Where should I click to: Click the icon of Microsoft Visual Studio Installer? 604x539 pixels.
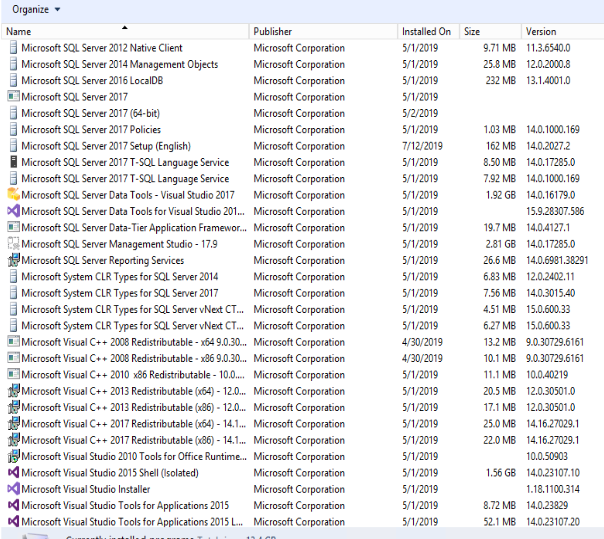13,489
